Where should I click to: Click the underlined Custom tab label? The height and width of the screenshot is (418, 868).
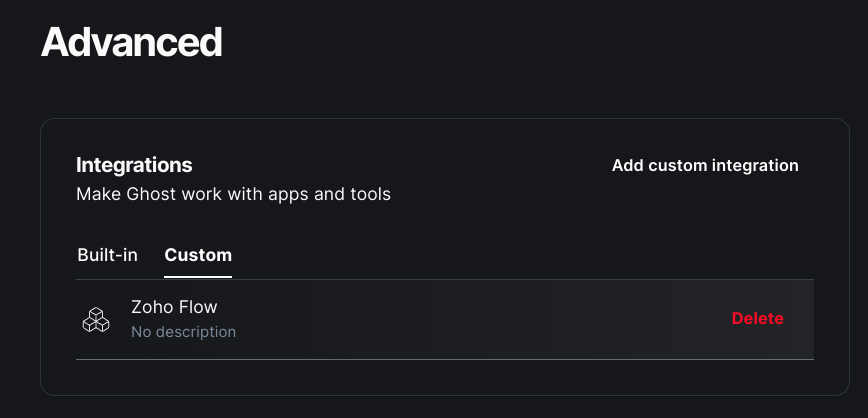point(198,255)
